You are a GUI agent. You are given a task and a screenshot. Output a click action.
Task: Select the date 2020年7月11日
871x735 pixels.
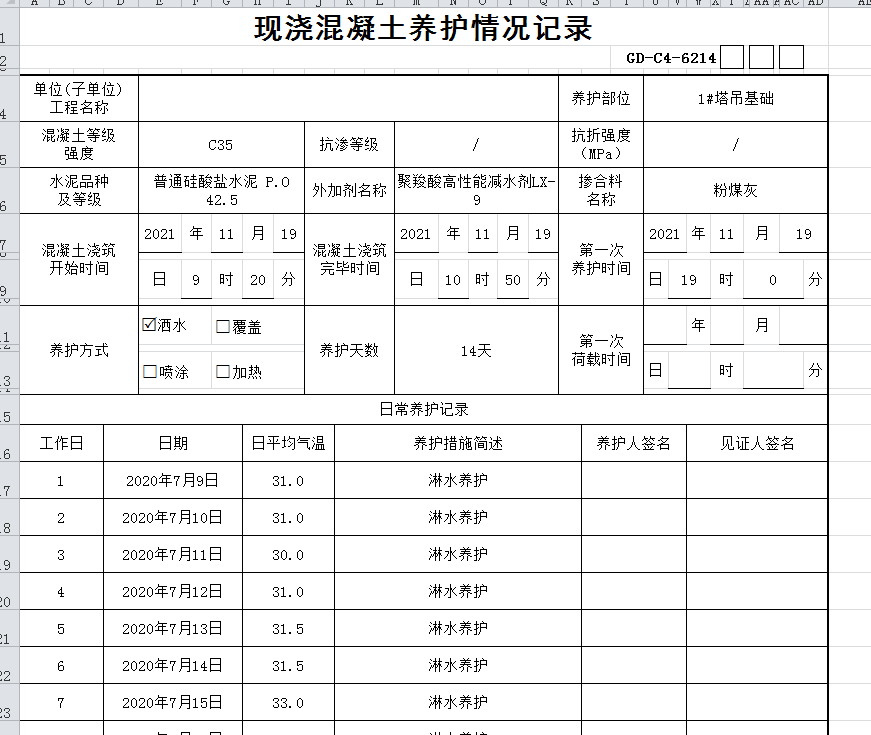pyautogui.click(x=173, y=554)
